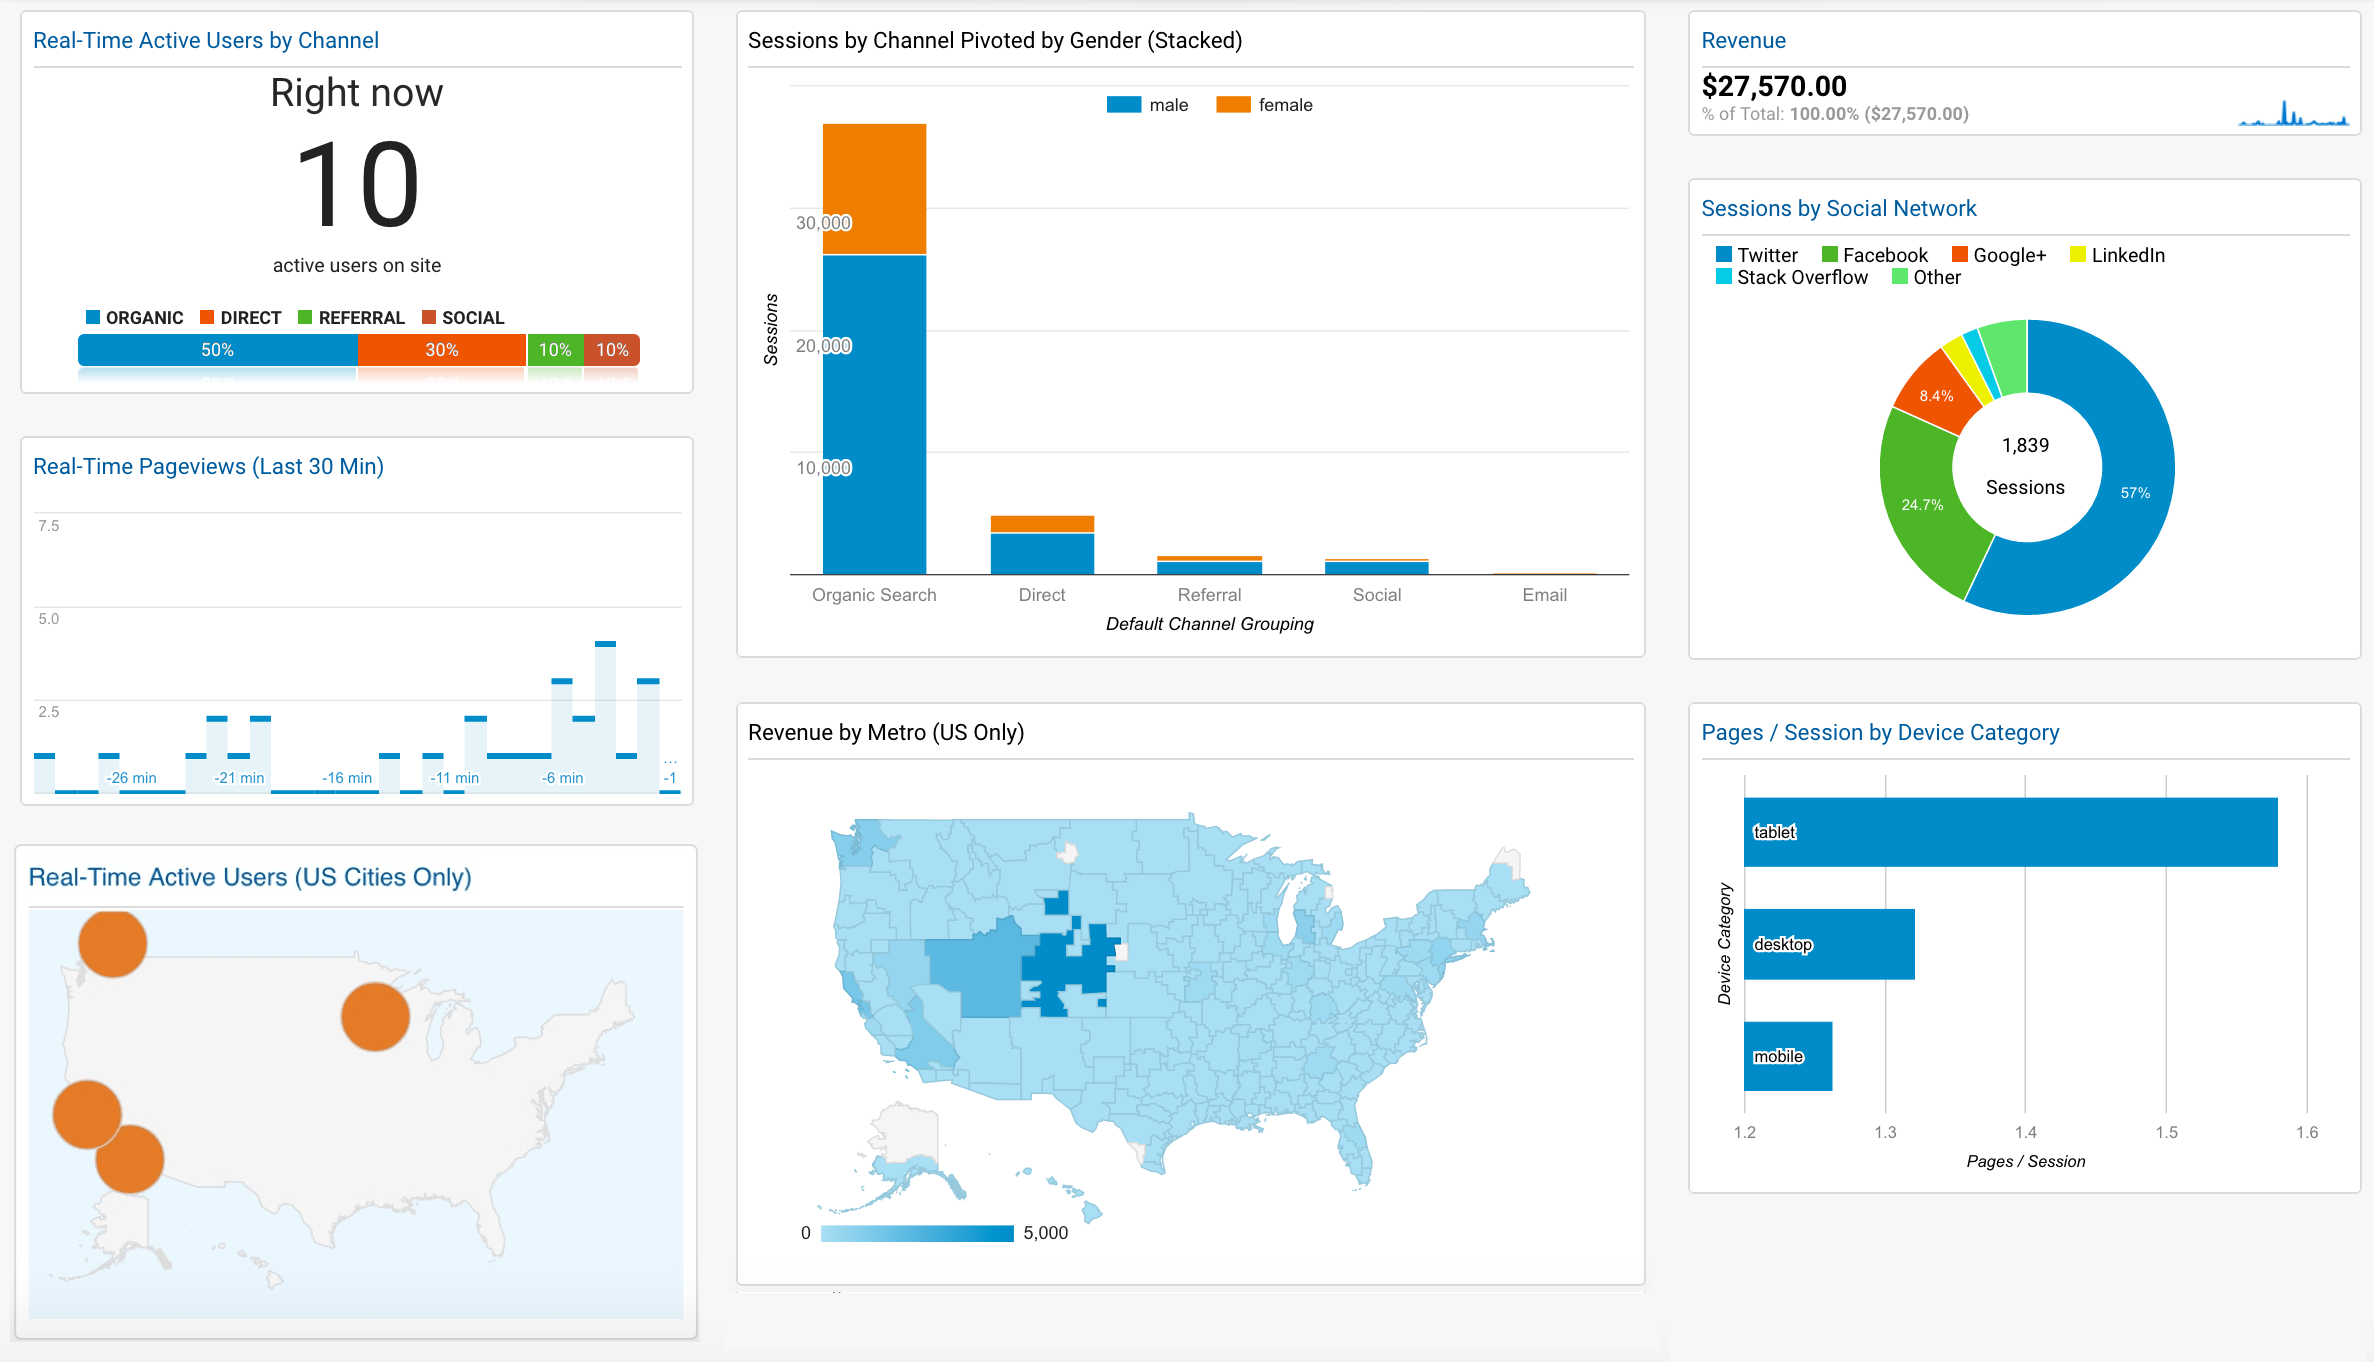This screenshot has width=2374, height=1362.
Task: Click the Facebook legend swatch
Action: (x=1830, y=254)
